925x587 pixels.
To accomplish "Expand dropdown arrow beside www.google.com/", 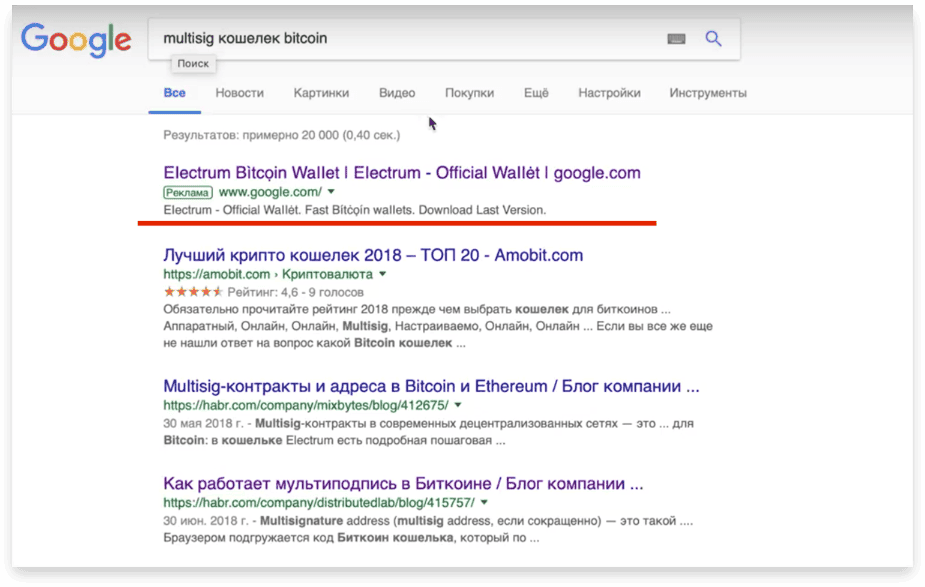I will coord(331,192).
